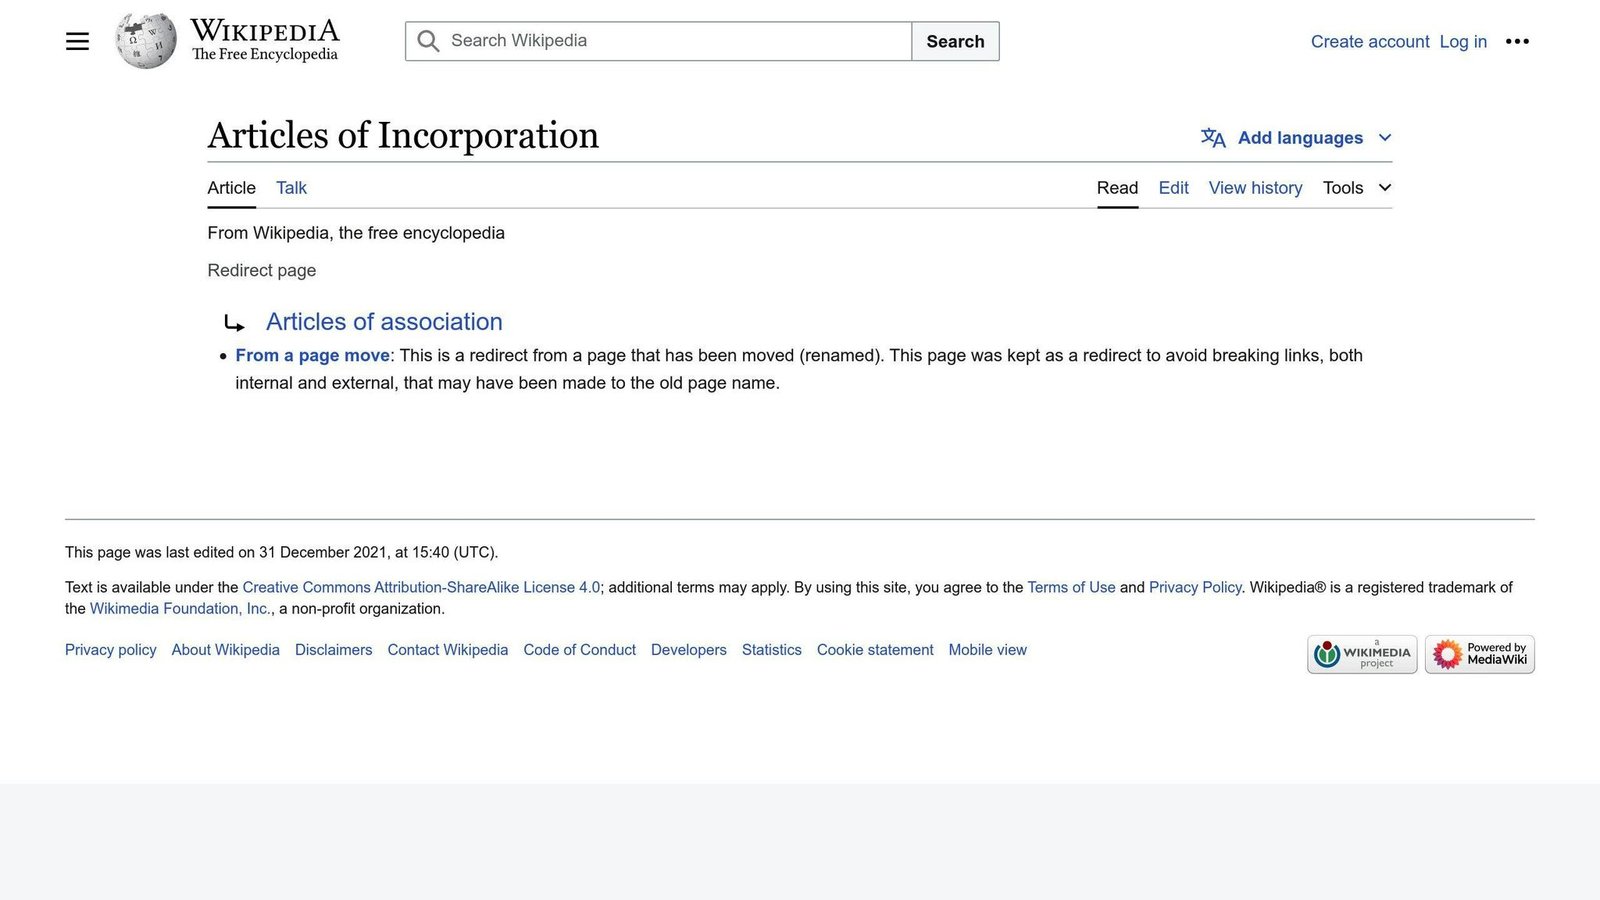Click the last edited 31 December 2021 text

pyautogui.click(x=281, y=552)
